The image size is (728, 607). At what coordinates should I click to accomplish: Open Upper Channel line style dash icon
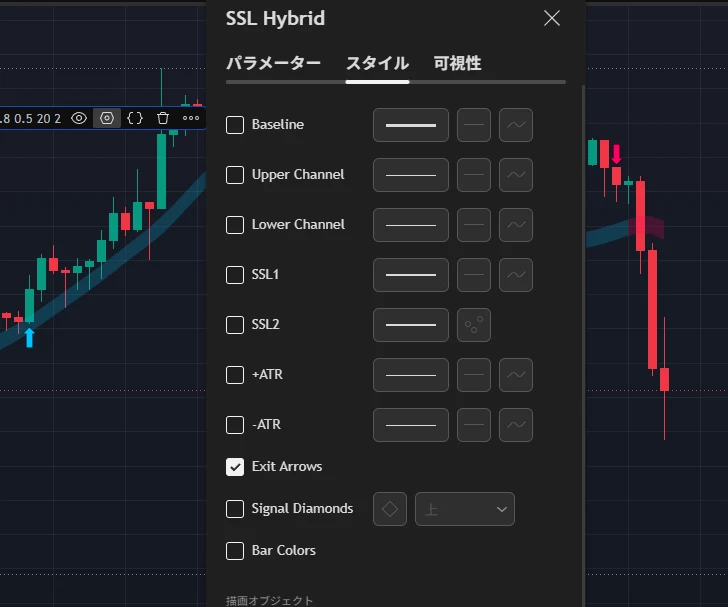click(x=474, y=175)
